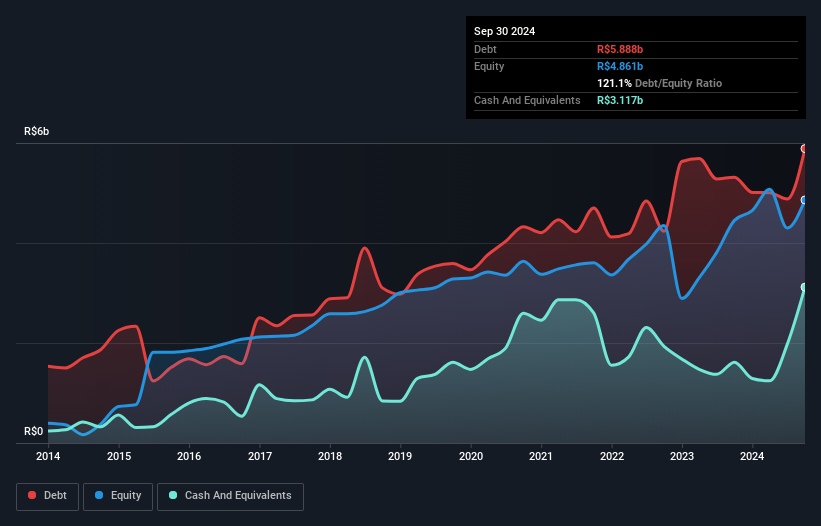Click the 2023 year tick label
Screen dimensions: 821x526
(682, 457)
